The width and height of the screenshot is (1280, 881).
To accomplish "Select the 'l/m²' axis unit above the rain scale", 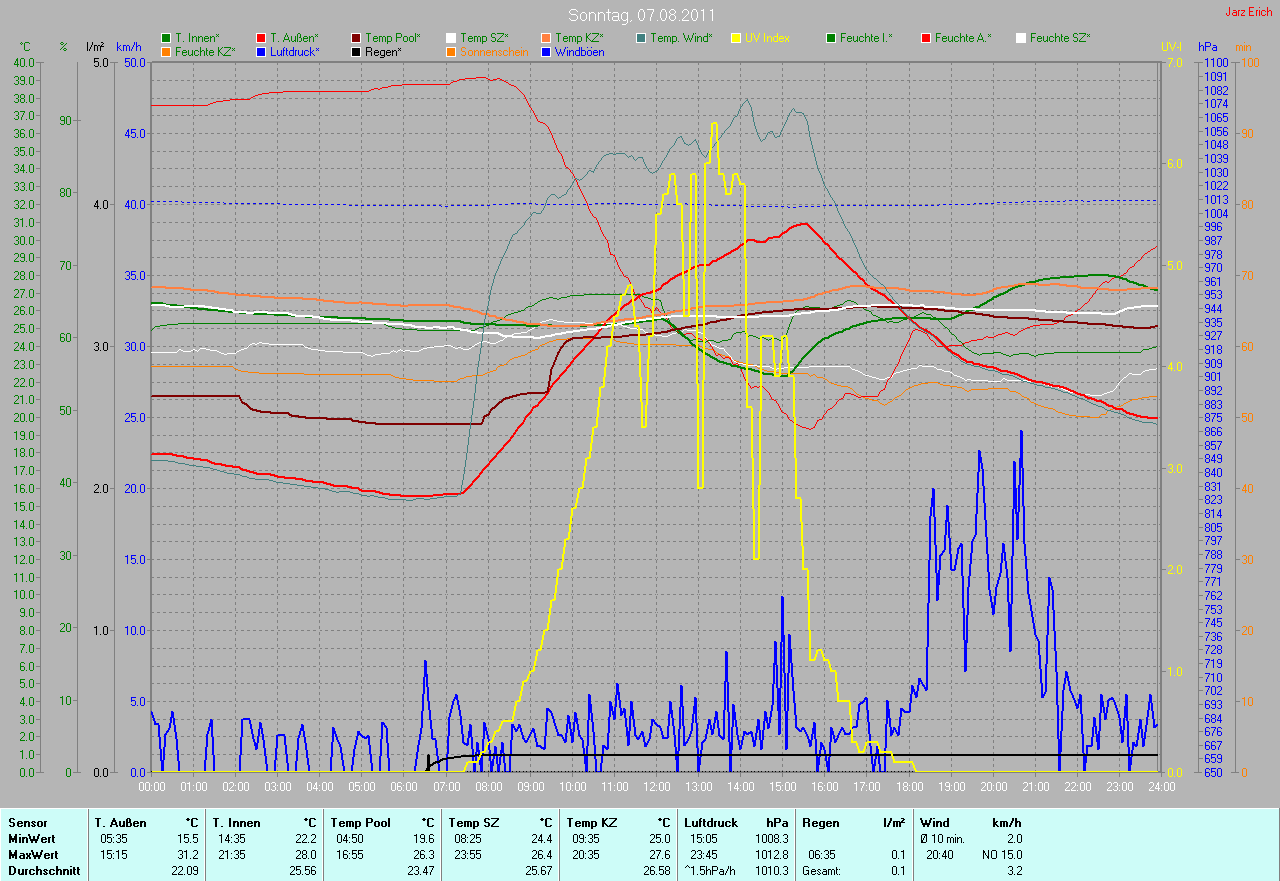I will click(x=95, y=47).
